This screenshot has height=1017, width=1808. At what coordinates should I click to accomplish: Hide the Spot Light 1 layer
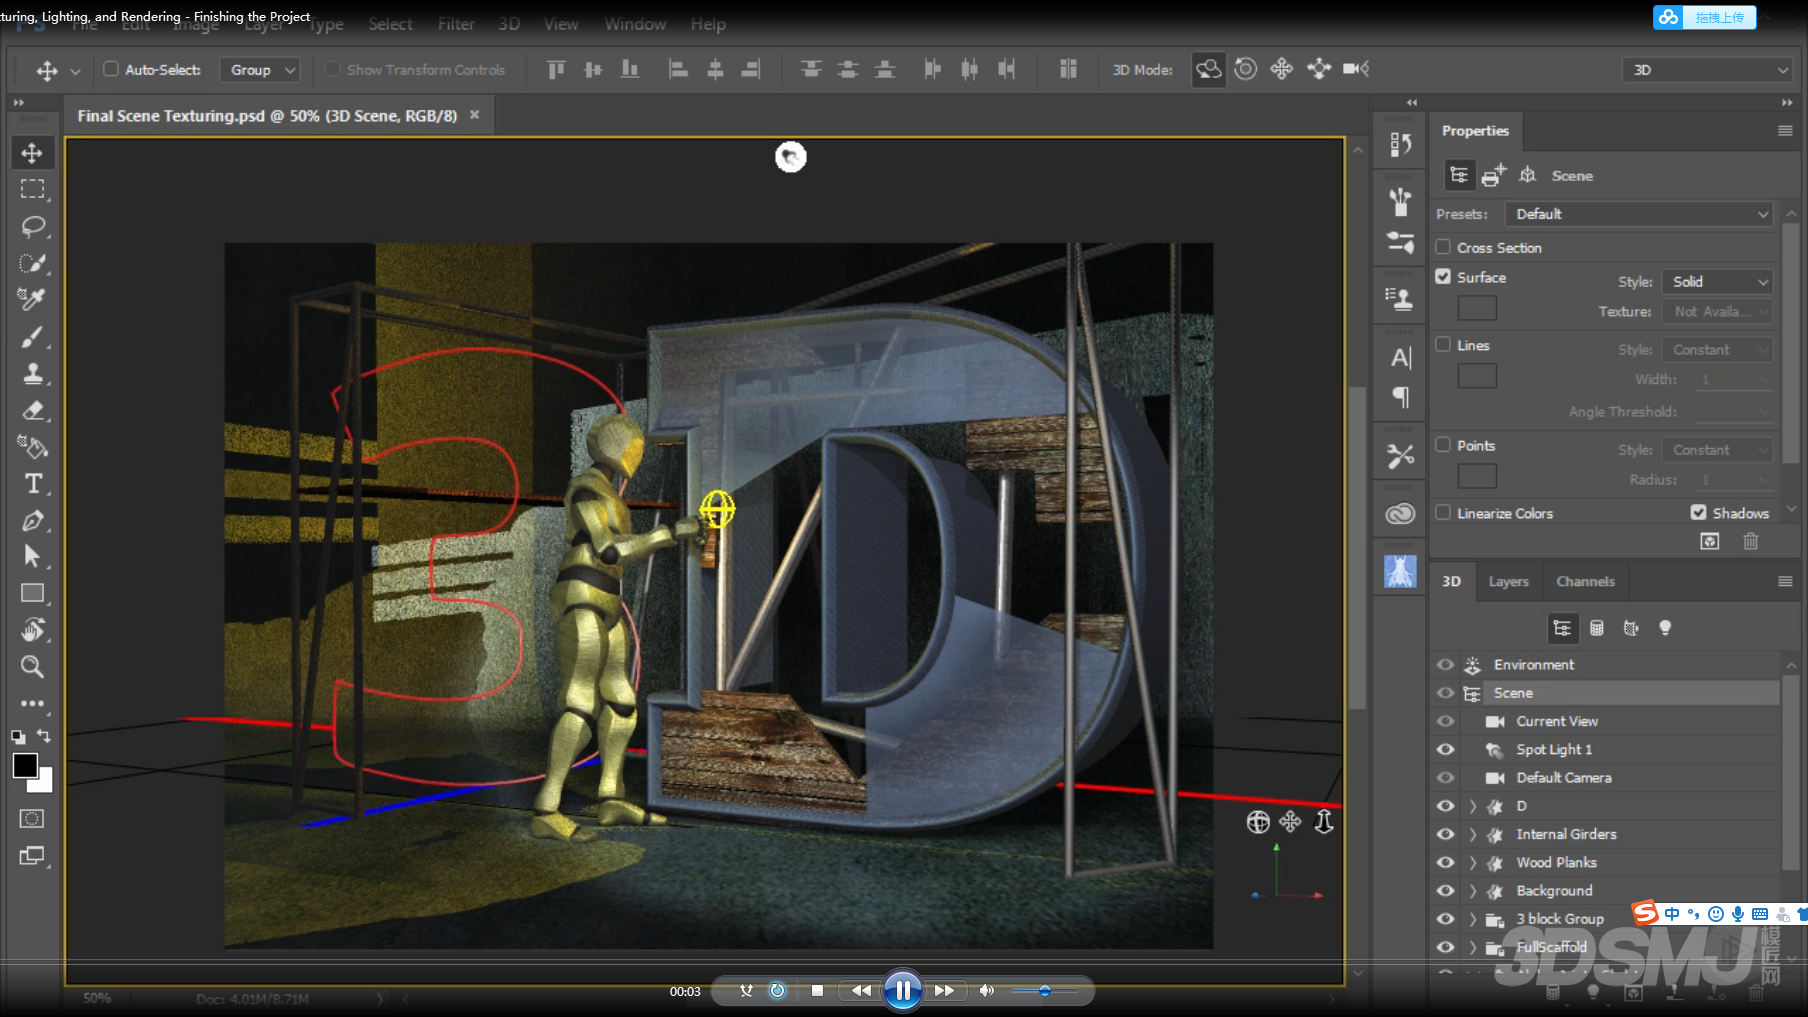pos(1445,749)
